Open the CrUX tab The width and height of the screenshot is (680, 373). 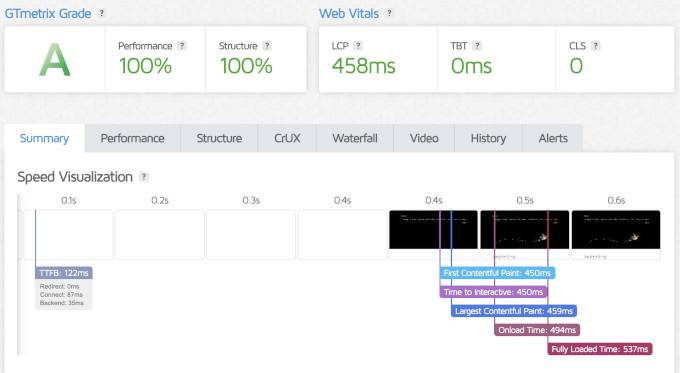[287, 138]
